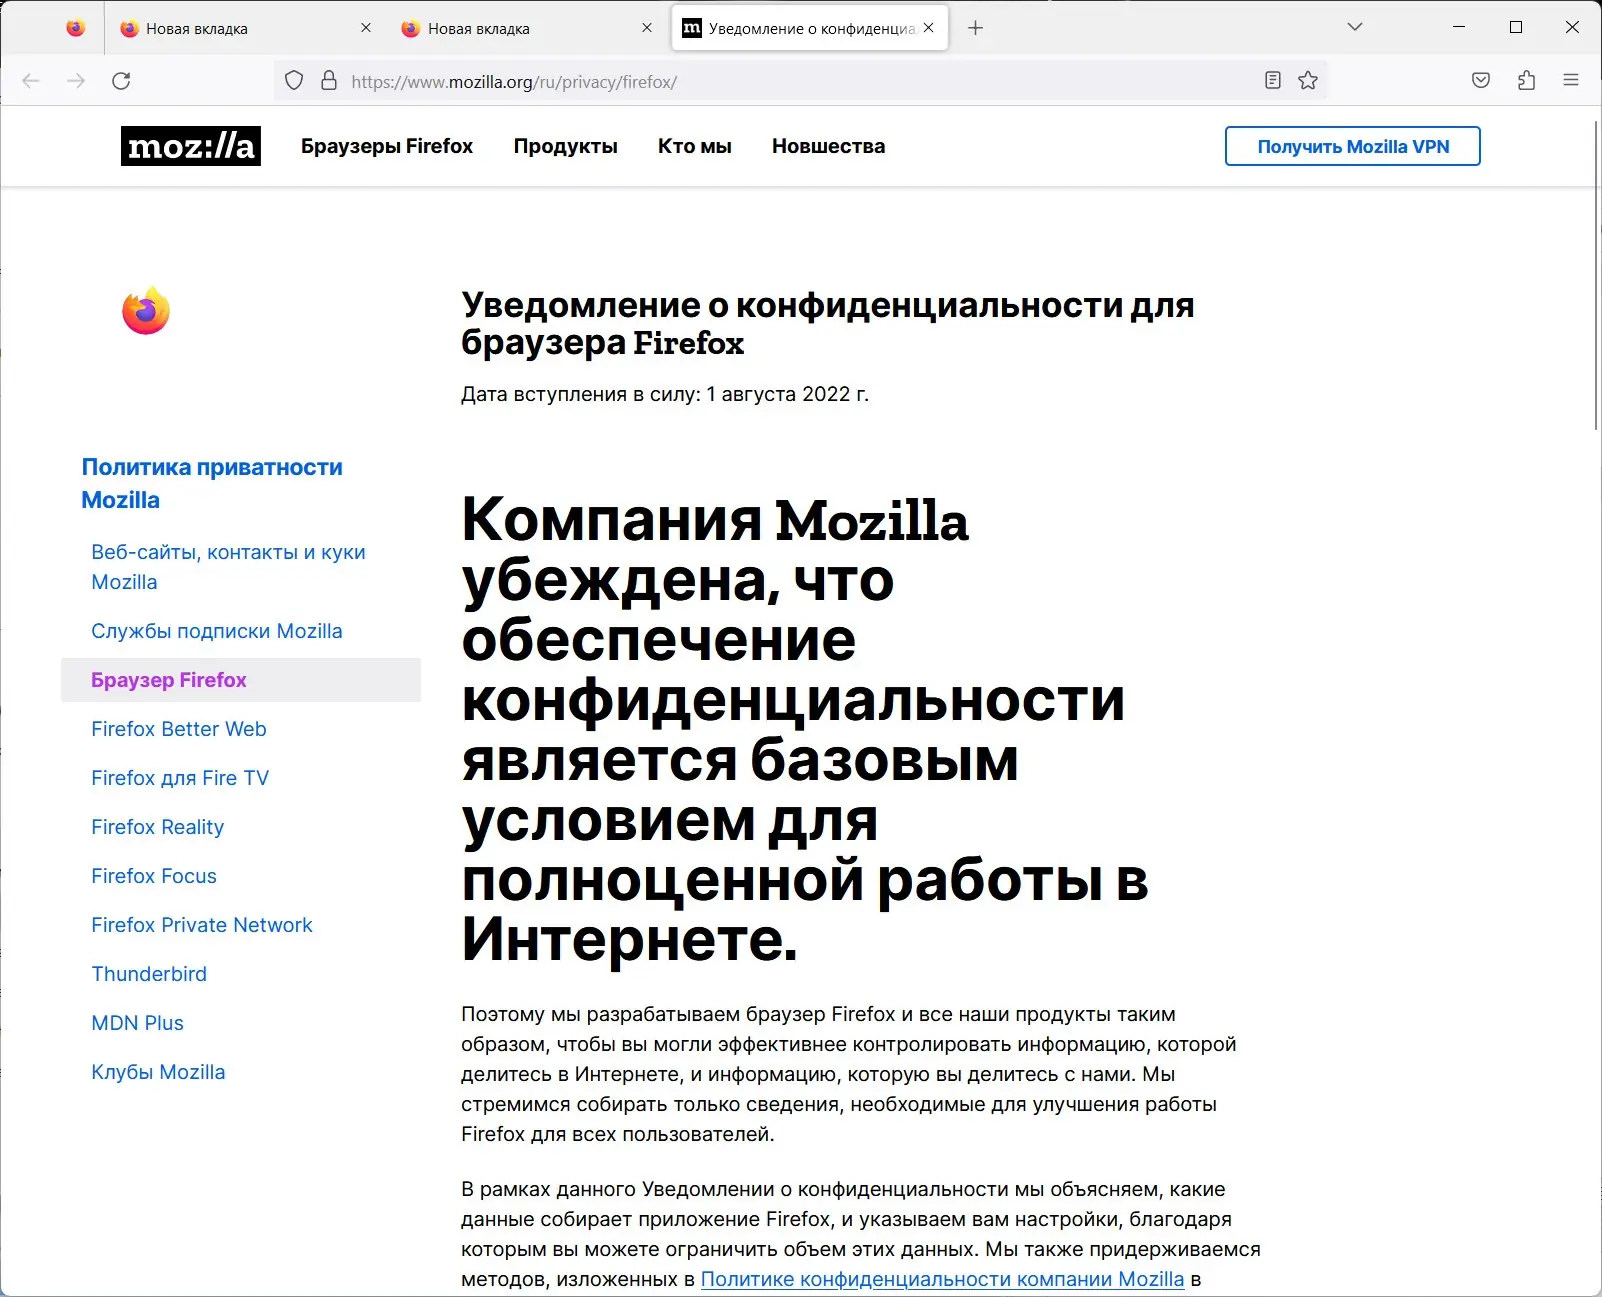Open the Thunderbird sidebar link
Viewport: 1602px width, 1297px height.
[149, 973]
